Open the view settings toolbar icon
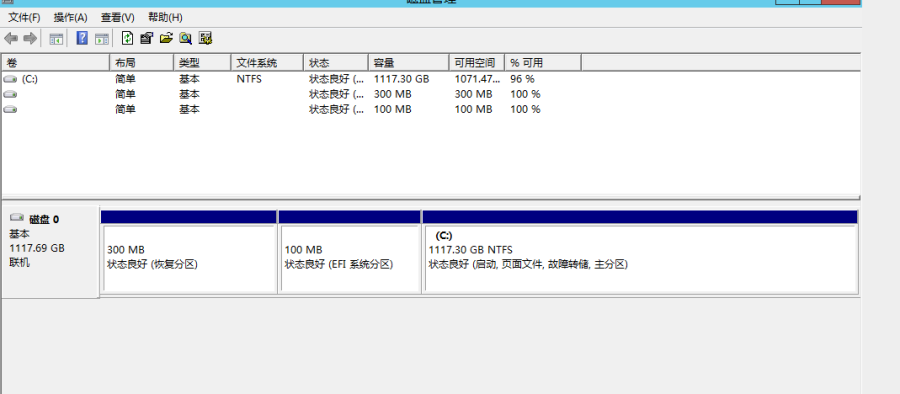Screen dimensions: 900x394 coord(205,39)
